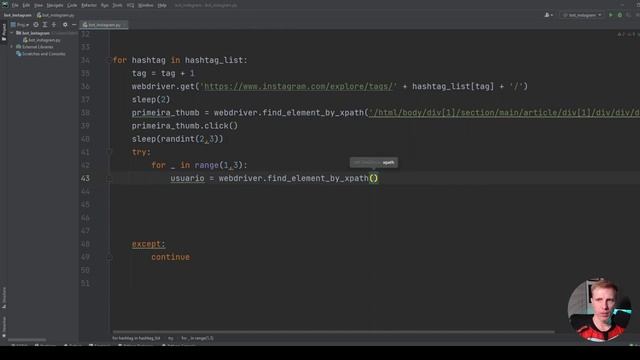This screenshot has width=640, height=360.
Task: Open the Run menu
Action: [x=104, y=5]
